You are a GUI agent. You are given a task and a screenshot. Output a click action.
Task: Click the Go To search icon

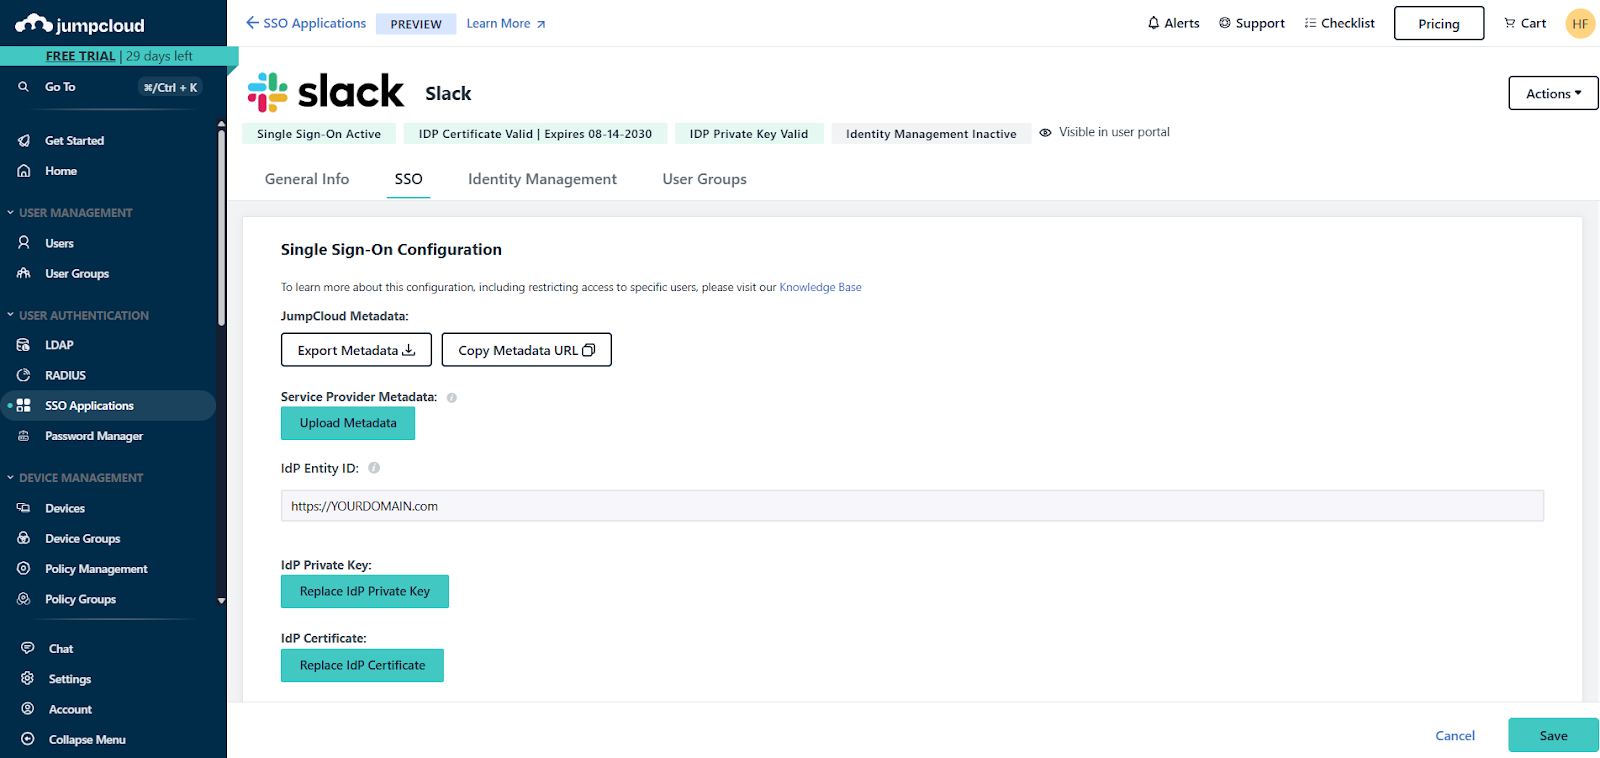pyautogui.click(x=23, y=87)
